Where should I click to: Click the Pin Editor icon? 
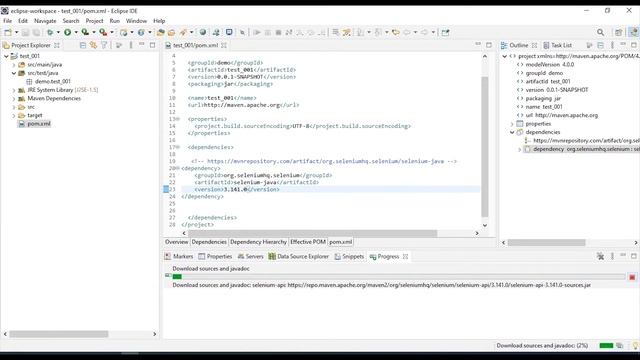click(x=445, y=32)
